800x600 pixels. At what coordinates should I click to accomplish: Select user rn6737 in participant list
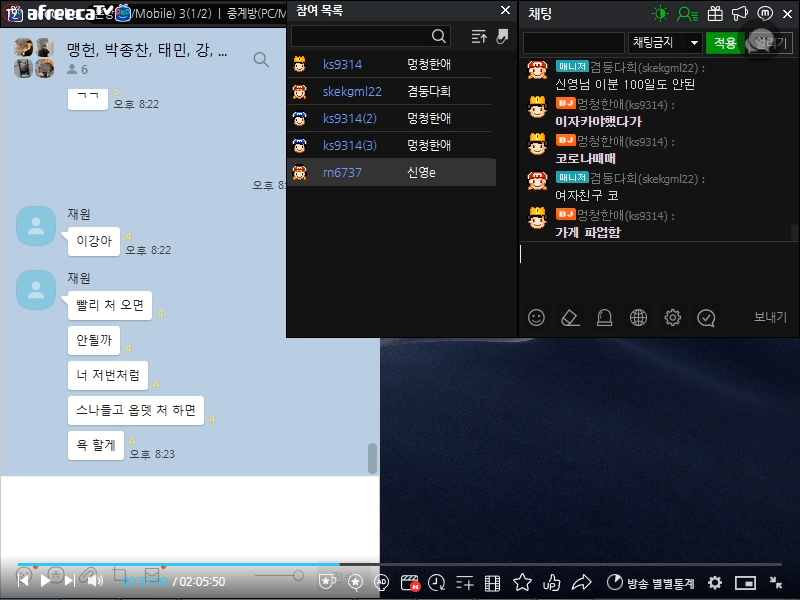pyautogui.click(x=342, y=173)
